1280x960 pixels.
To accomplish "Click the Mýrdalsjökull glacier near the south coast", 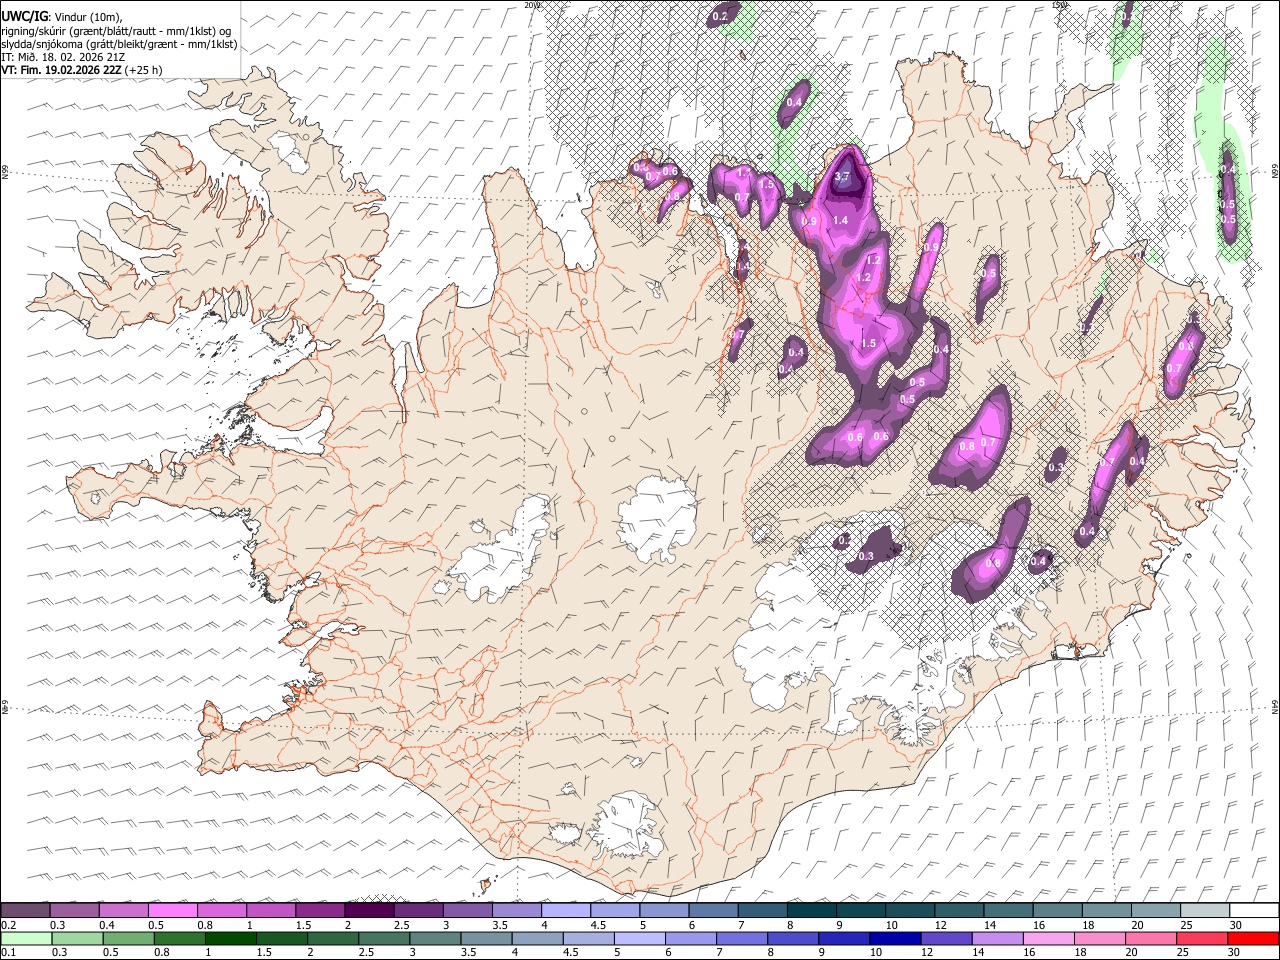I will (x=625, y=825).
